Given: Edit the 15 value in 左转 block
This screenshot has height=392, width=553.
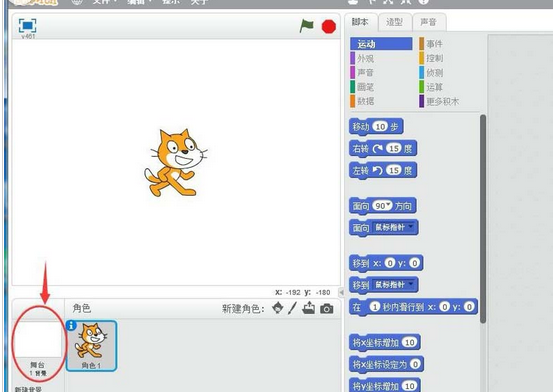Looking at the screenshot, I should pos(394,171).
